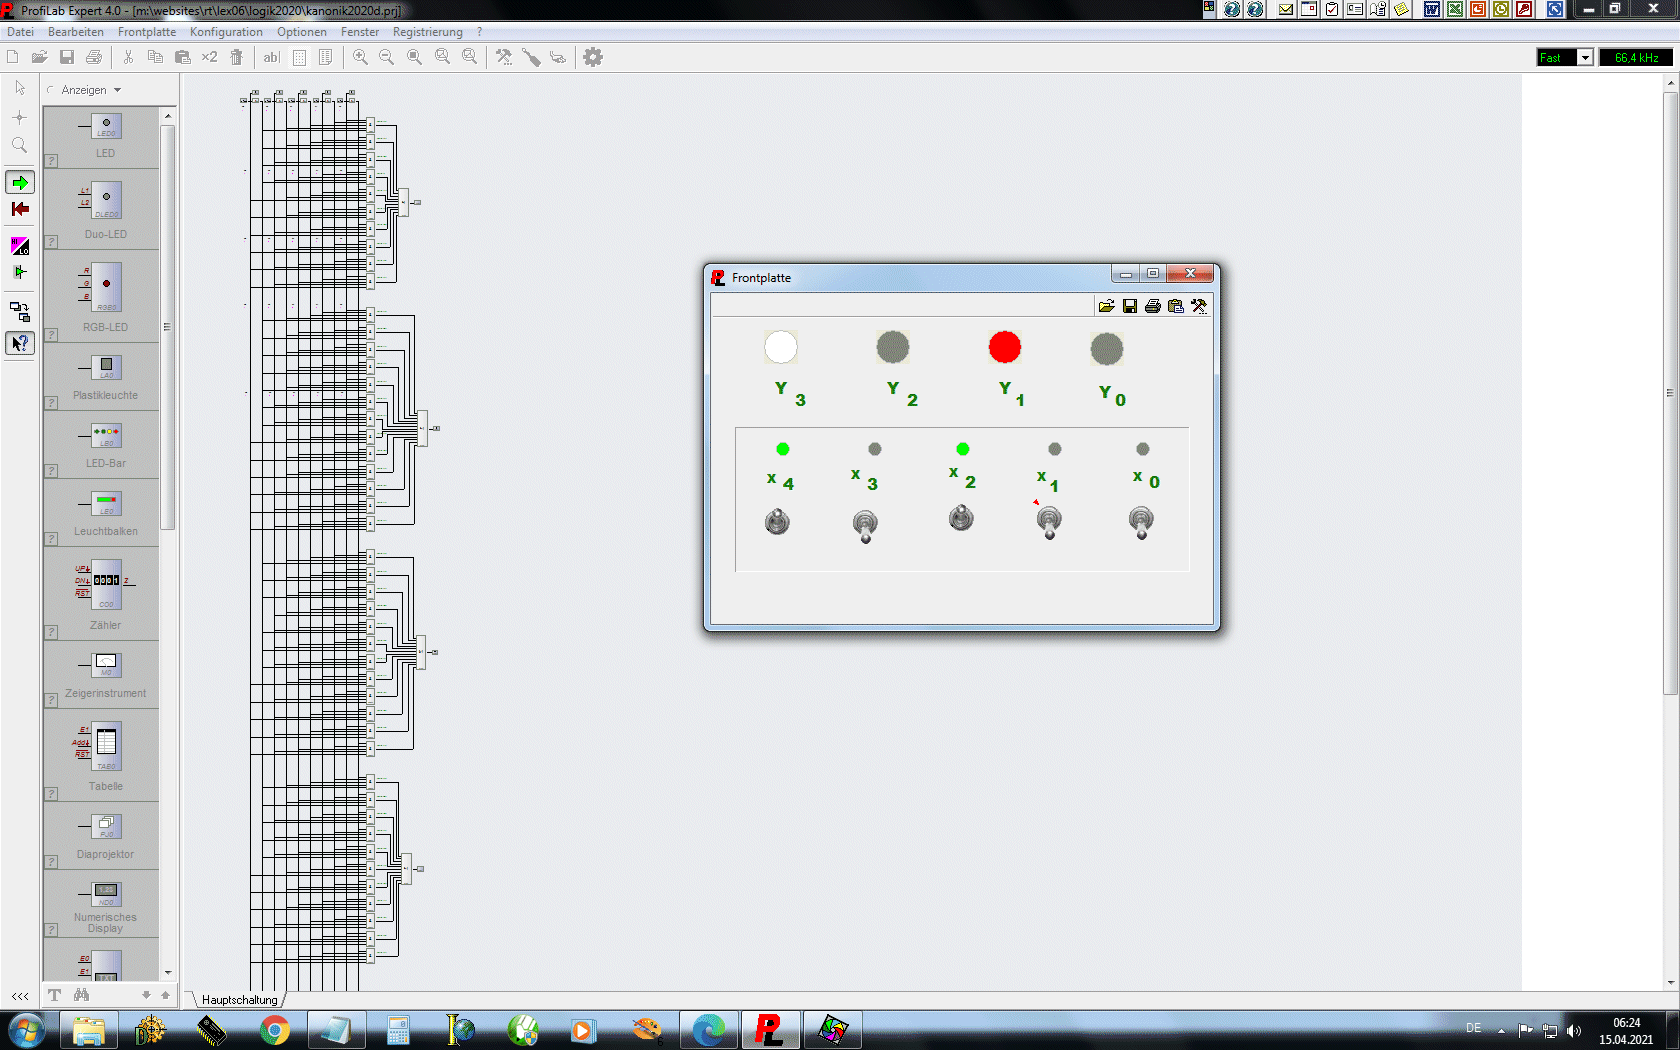Select the pointer tool in left sidebar
The image size is (1680, 1050).
[x=20, y=88]
